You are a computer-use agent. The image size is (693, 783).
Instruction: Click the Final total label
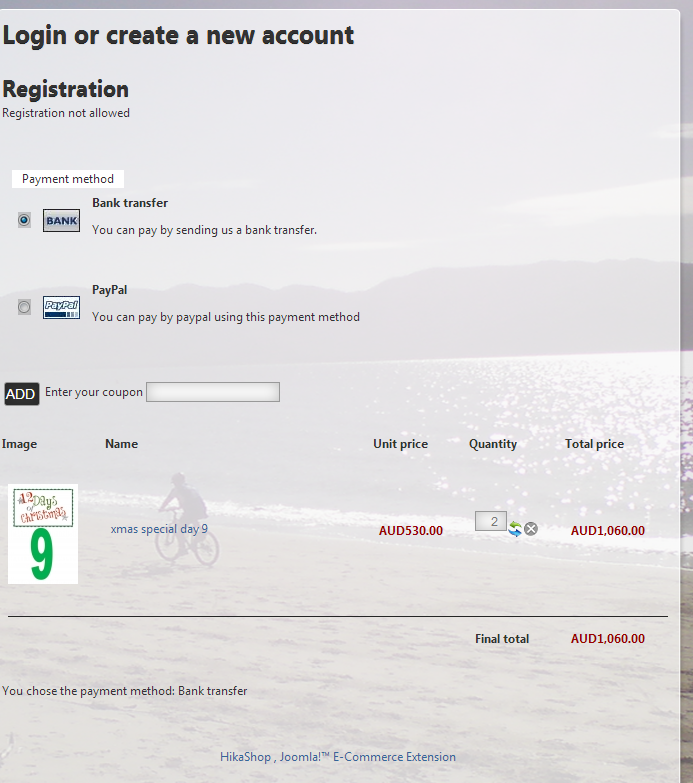[502, 639]
